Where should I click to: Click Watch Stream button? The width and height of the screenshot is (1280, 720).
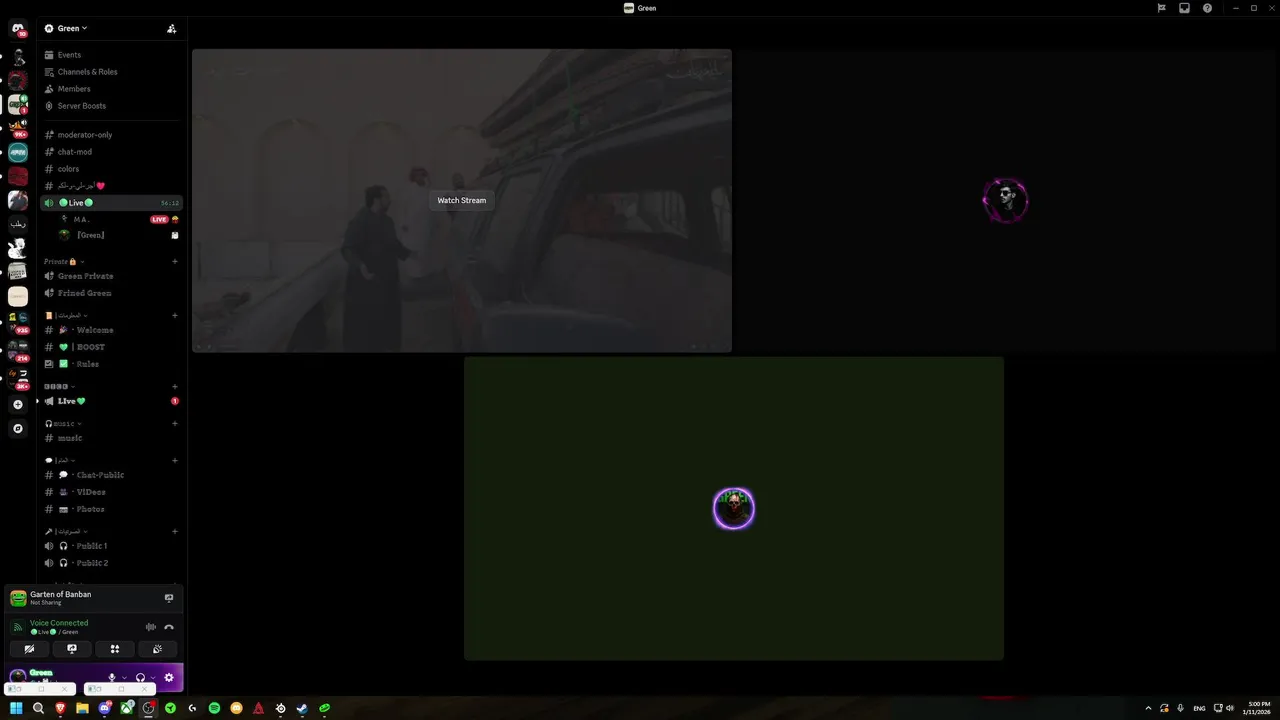pos(462,200)
